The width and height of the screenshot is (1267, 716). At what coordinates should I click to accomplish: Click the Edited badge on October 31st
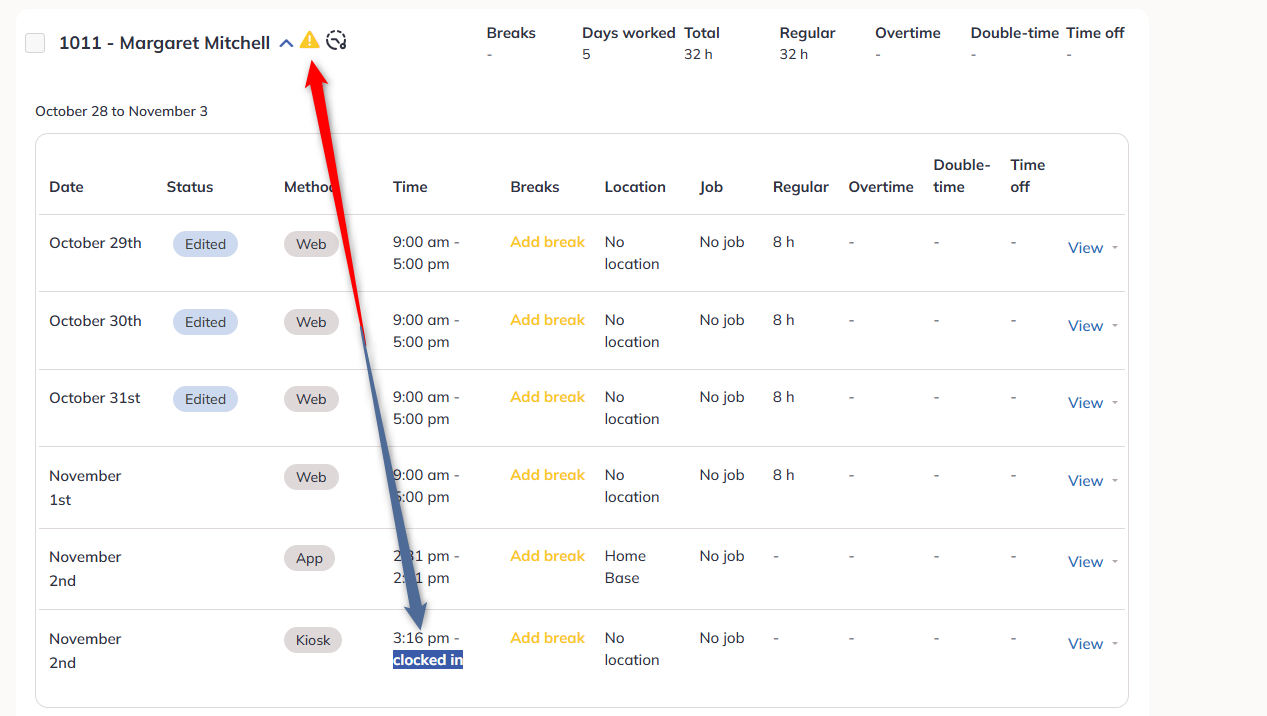(x=205, y=399)
